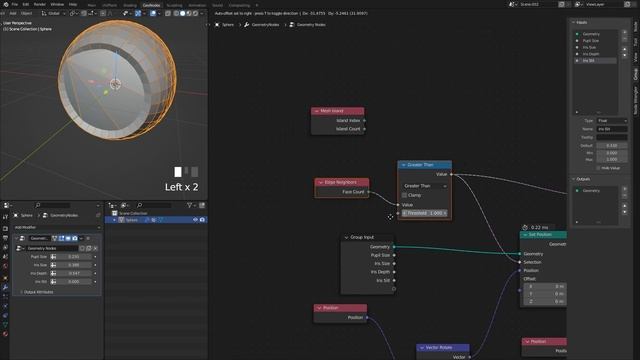640x360 pixels.
Task: Select solid viewport shading
Action: pyautogui.click(x=182, y=13)
